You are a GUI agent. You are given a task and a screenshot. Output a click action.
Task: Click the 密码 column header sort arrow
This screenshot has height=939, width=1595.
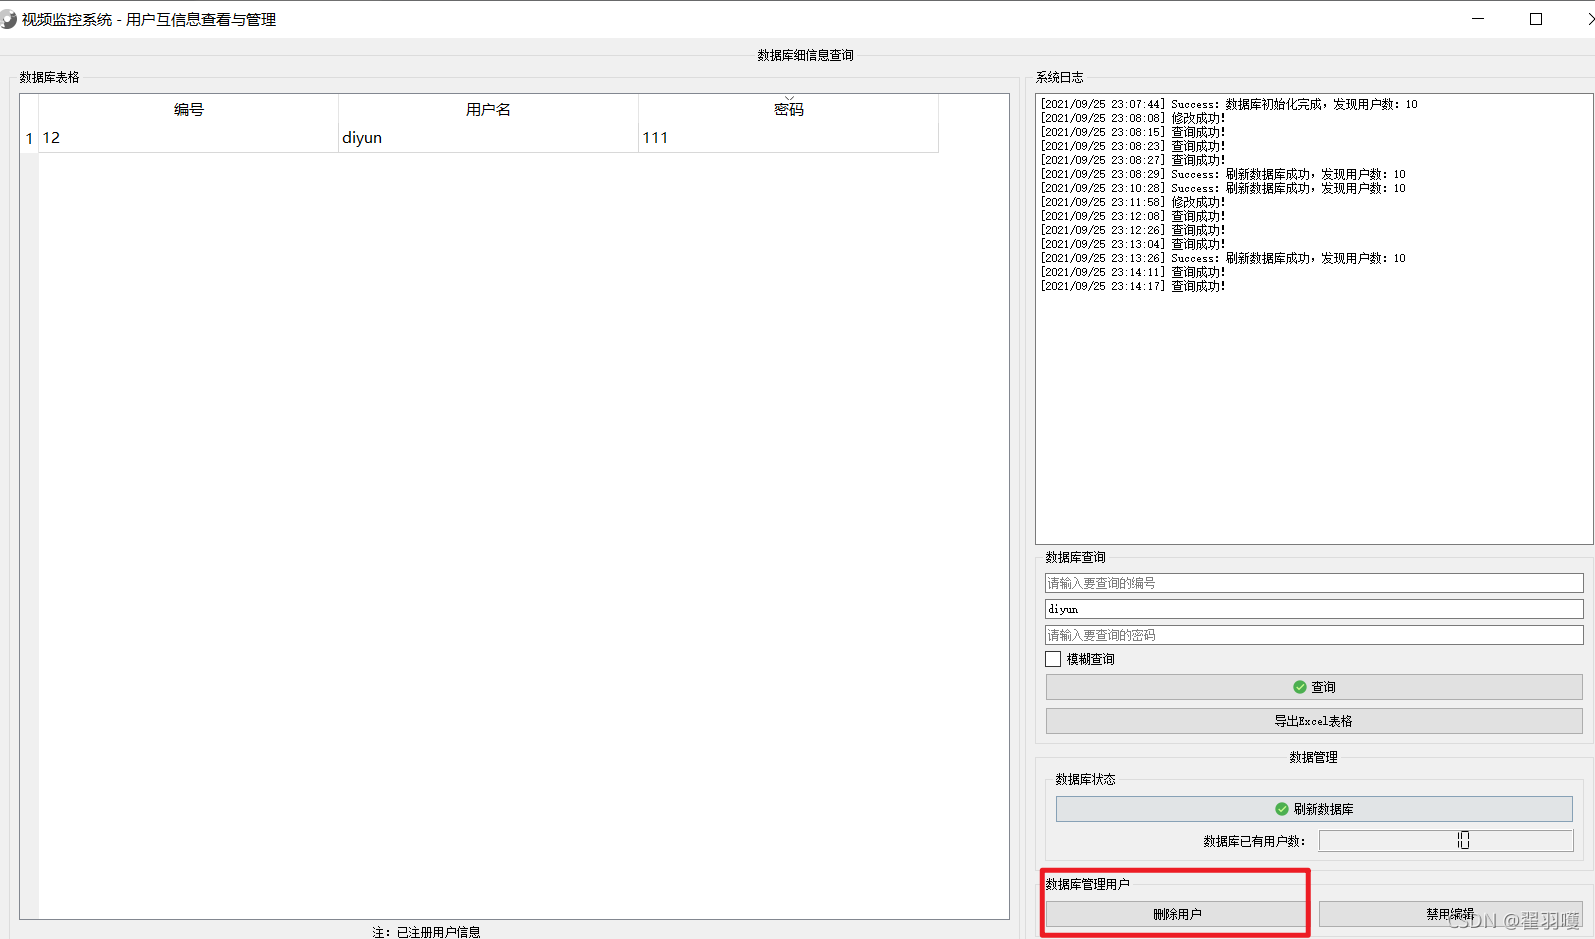tap(789, 99)
